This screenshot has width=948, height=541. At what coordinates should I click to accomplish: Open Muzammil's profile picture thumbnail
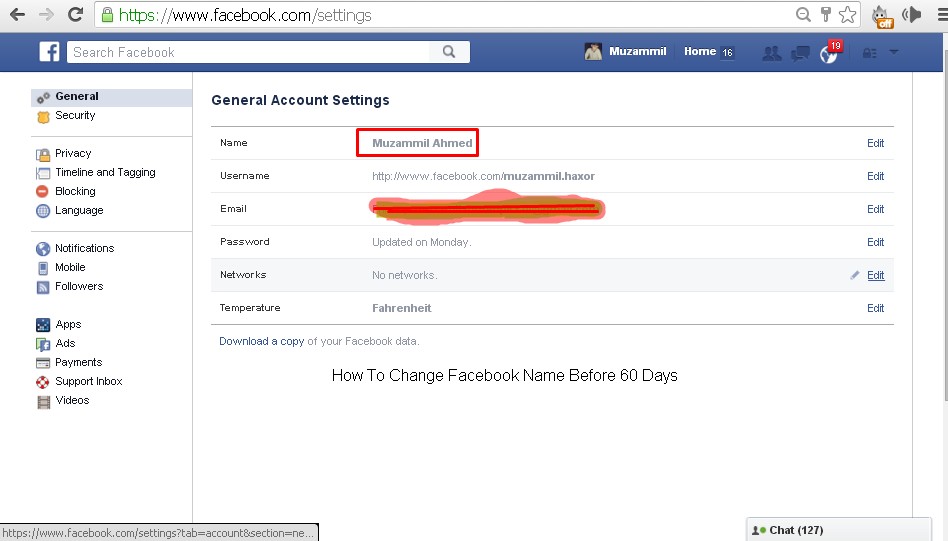pyautogui.click(x=593, y=51)
